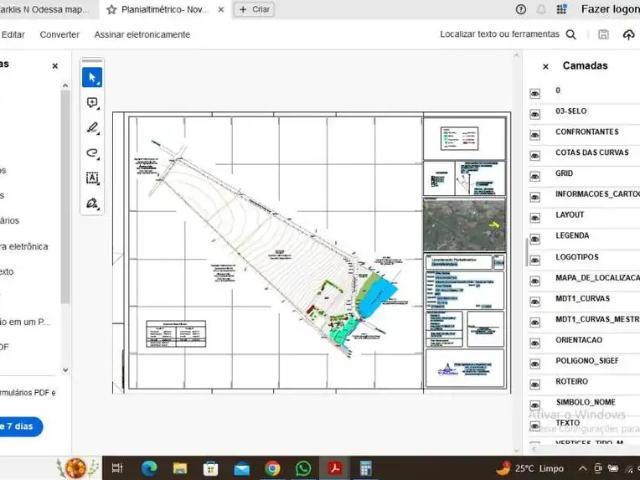Open the Editar menu
Viewport: 640px width, 480px height.
point(13,35)
